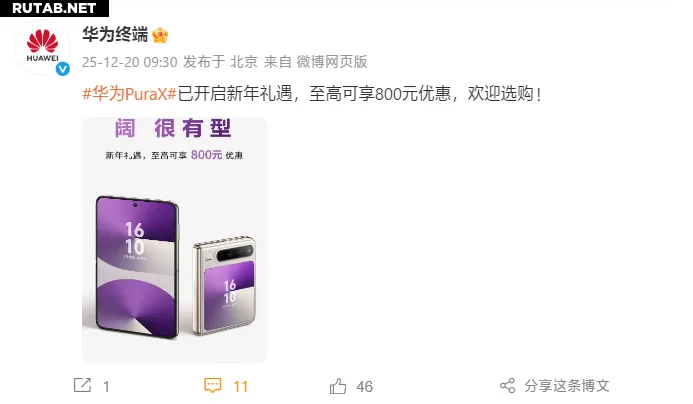Open the 华为终端 account name
The image size is (693, 404).
pos(115,34)
